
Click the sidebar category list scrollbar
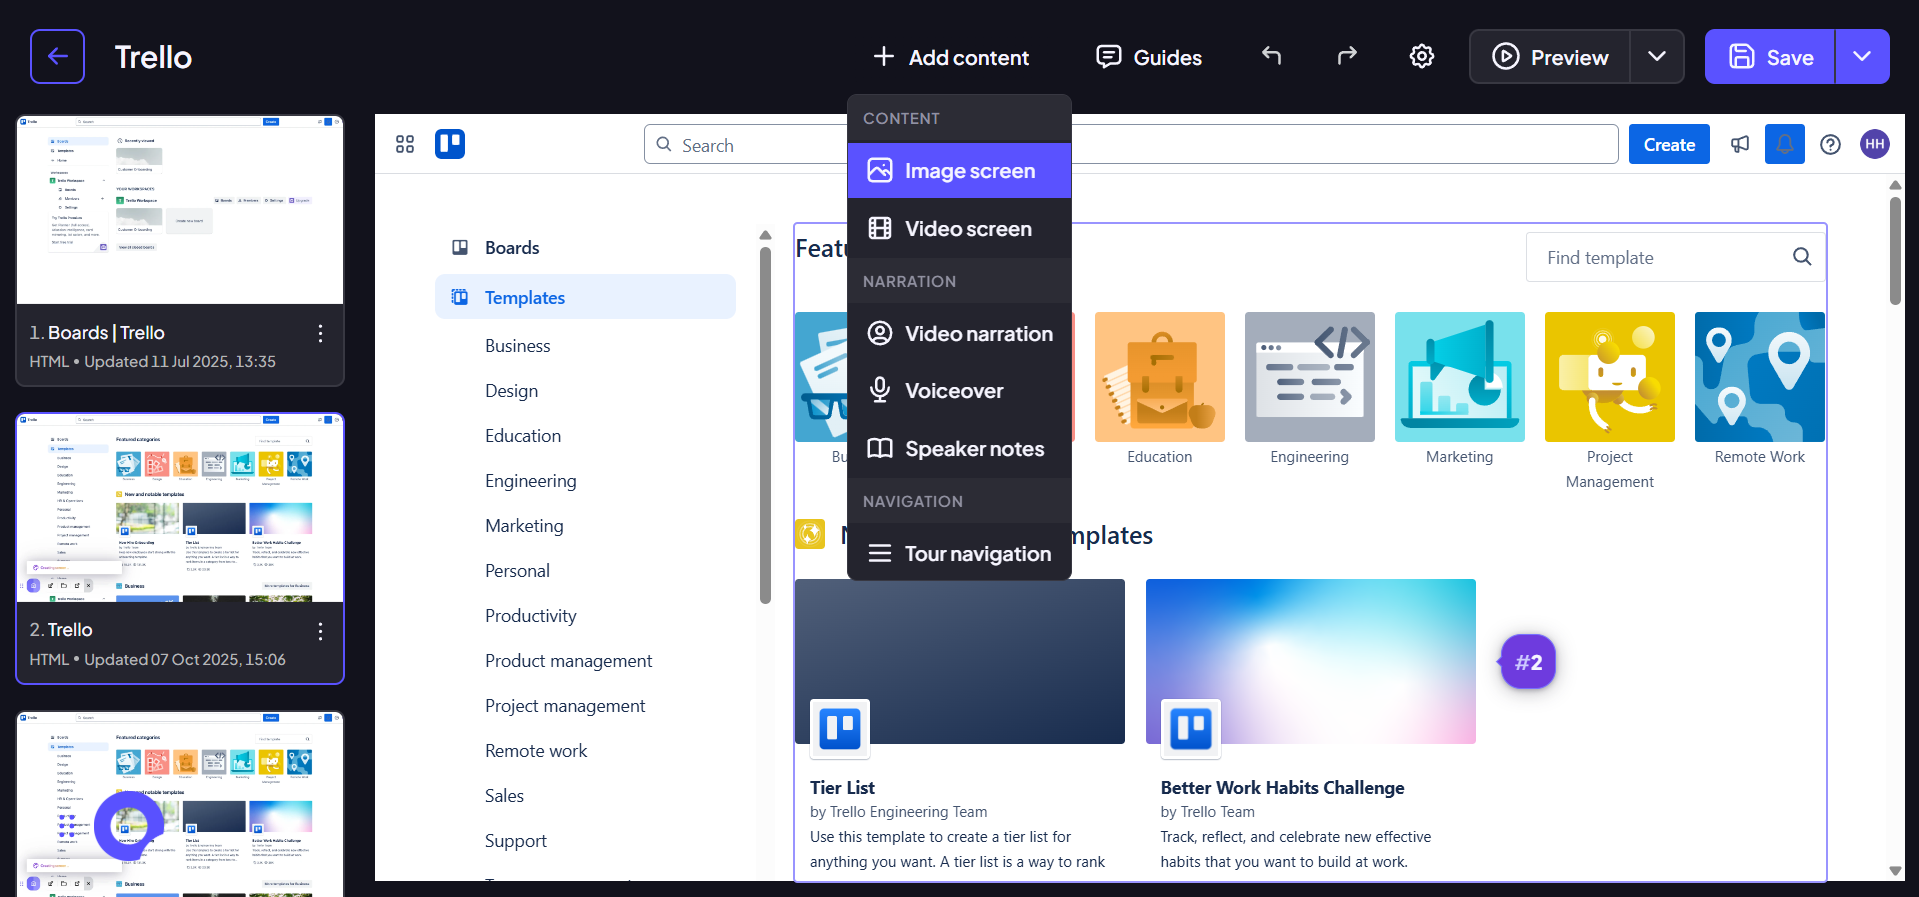(x=765, y=425)
